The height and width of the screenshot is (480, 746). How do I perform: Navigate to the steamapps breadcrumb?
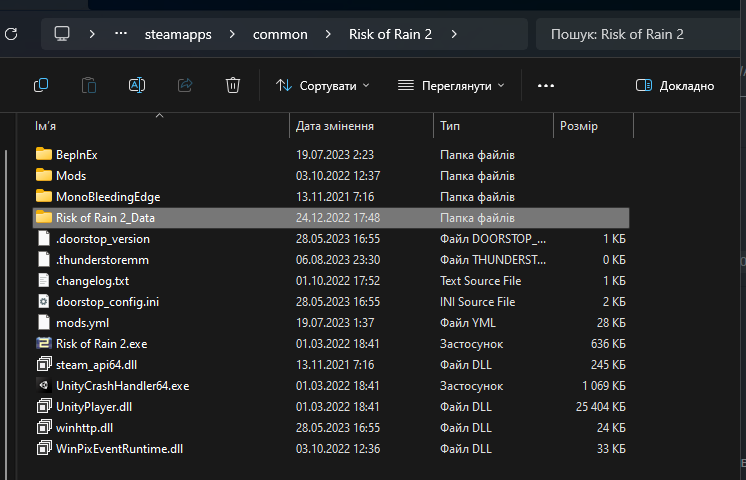178,34
